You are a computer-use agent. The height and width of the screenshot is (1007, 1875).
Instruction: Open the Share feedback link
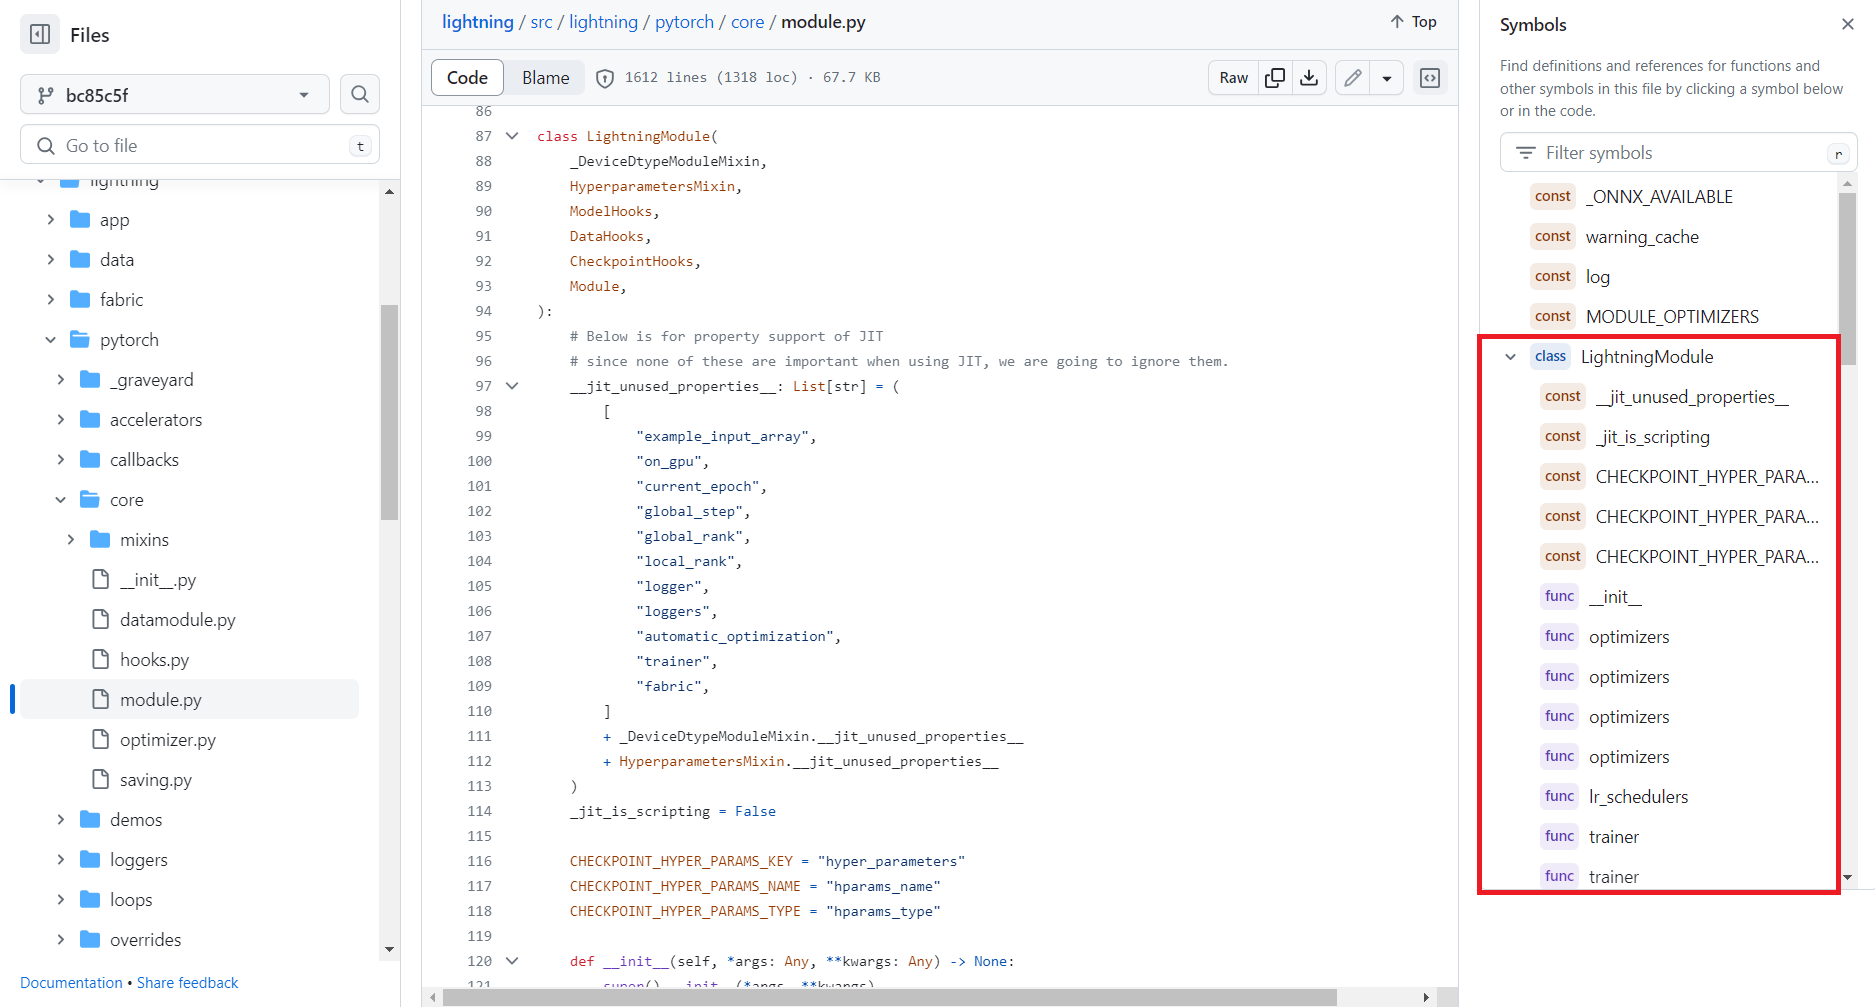point(187,982)
